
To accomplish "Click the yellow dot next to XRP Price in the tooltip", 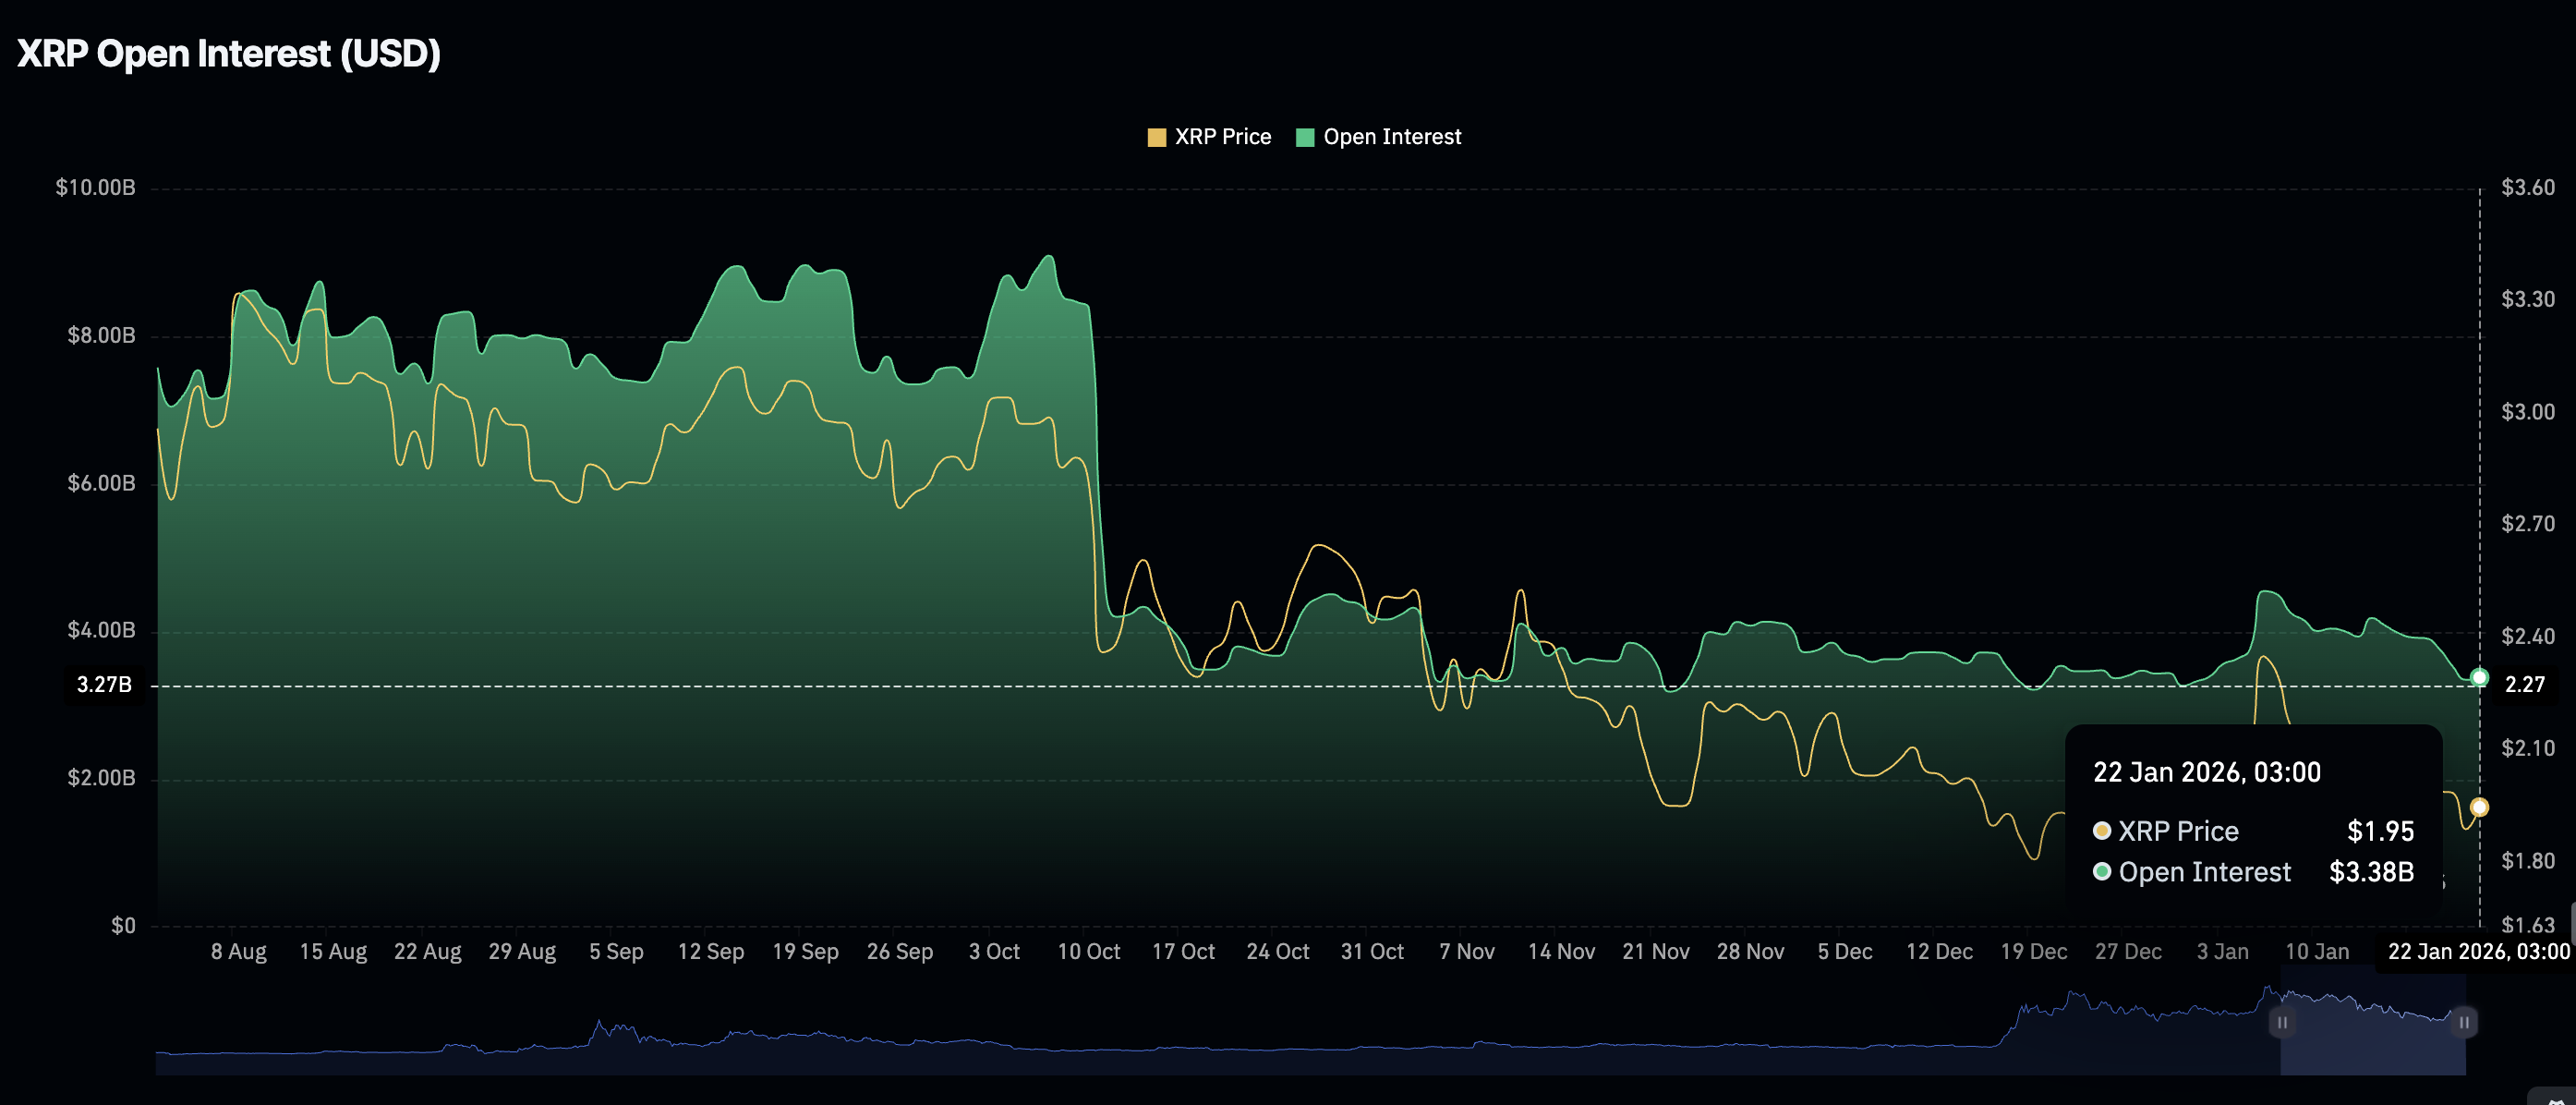I will tap(2102, 831).
